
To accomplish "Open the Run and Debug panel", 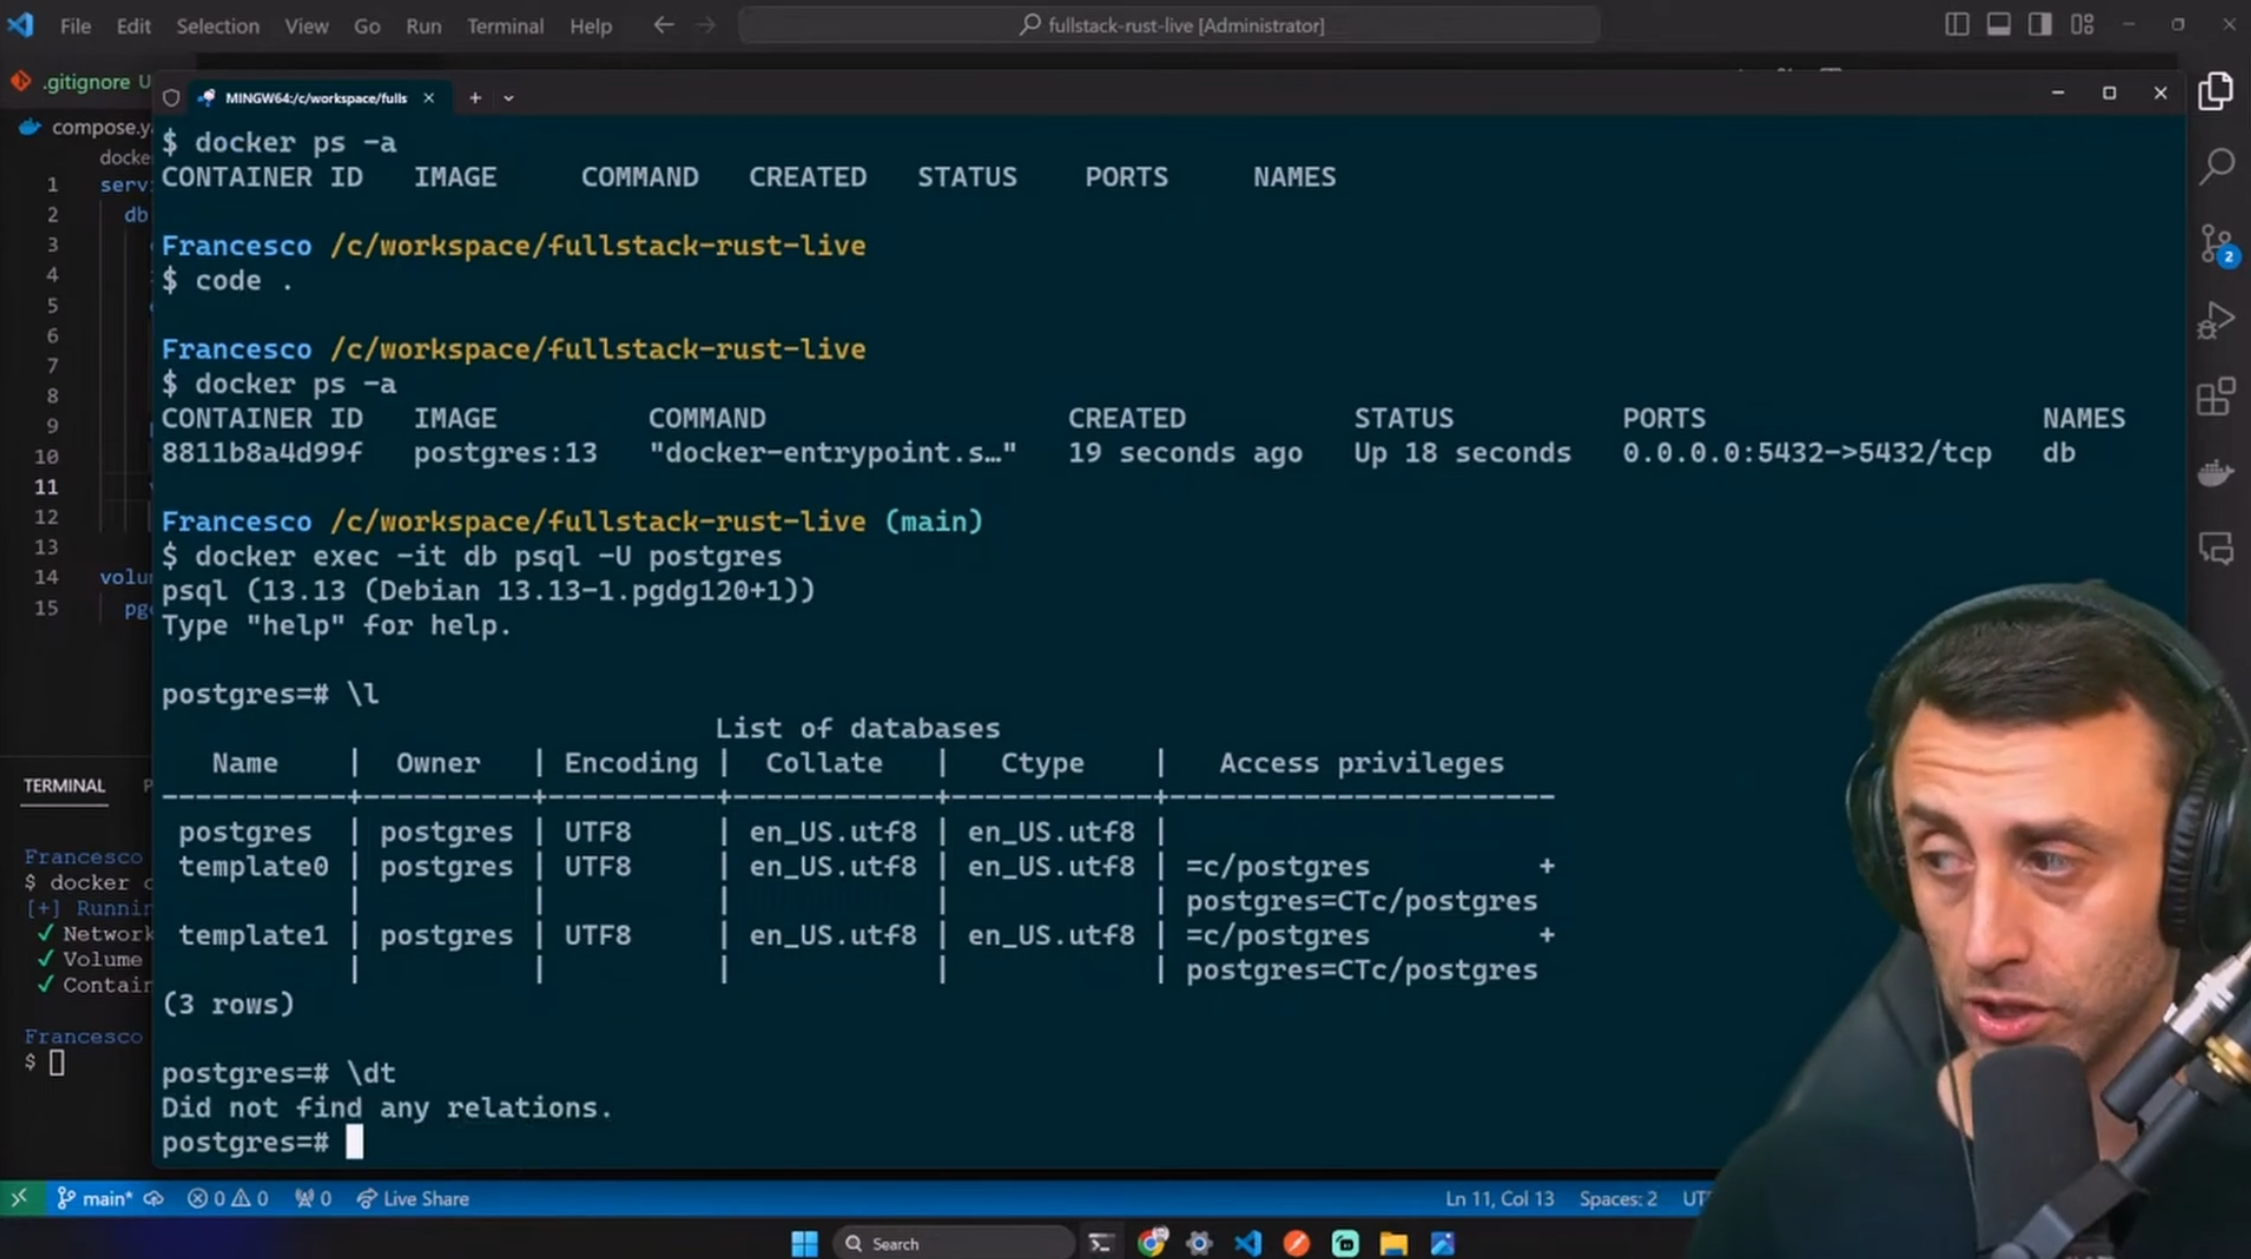I will (x=2216, y=320).
